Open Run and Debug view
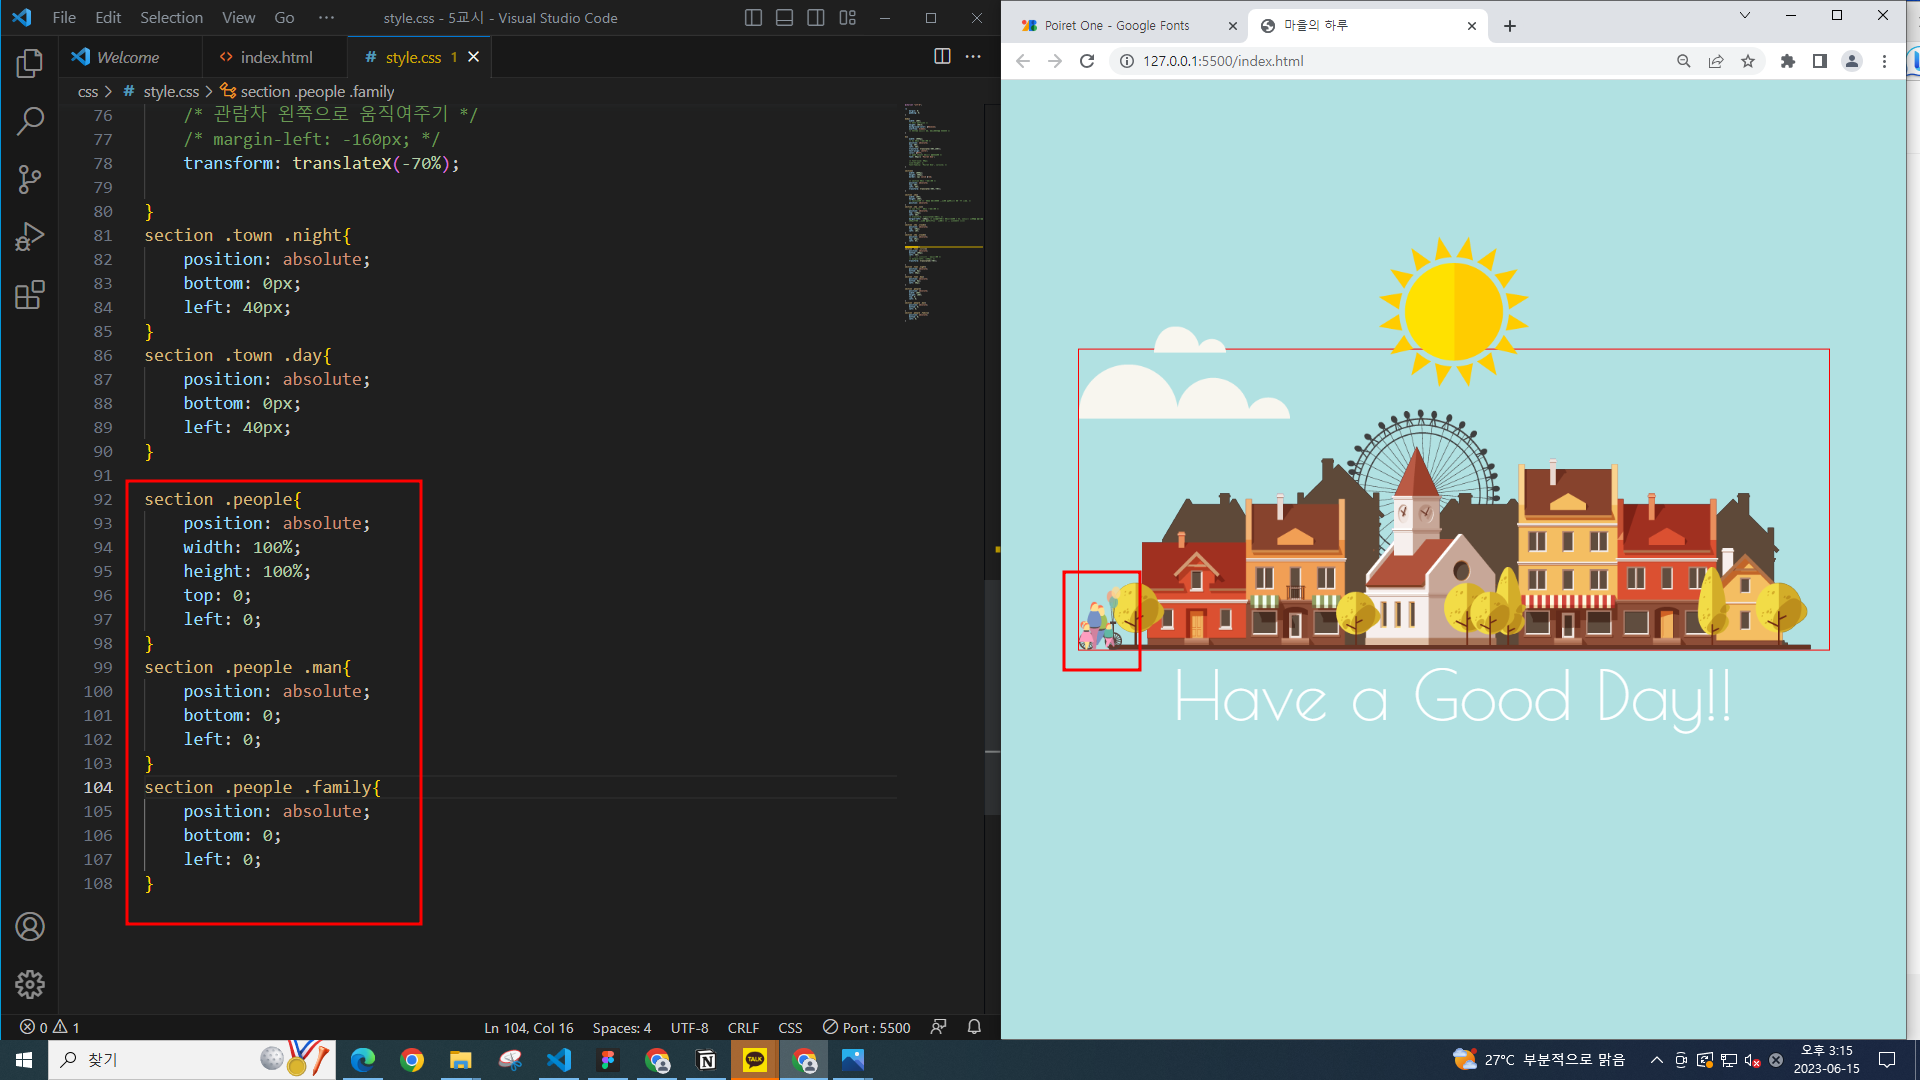1920x1080 pixels. [30, 237]
